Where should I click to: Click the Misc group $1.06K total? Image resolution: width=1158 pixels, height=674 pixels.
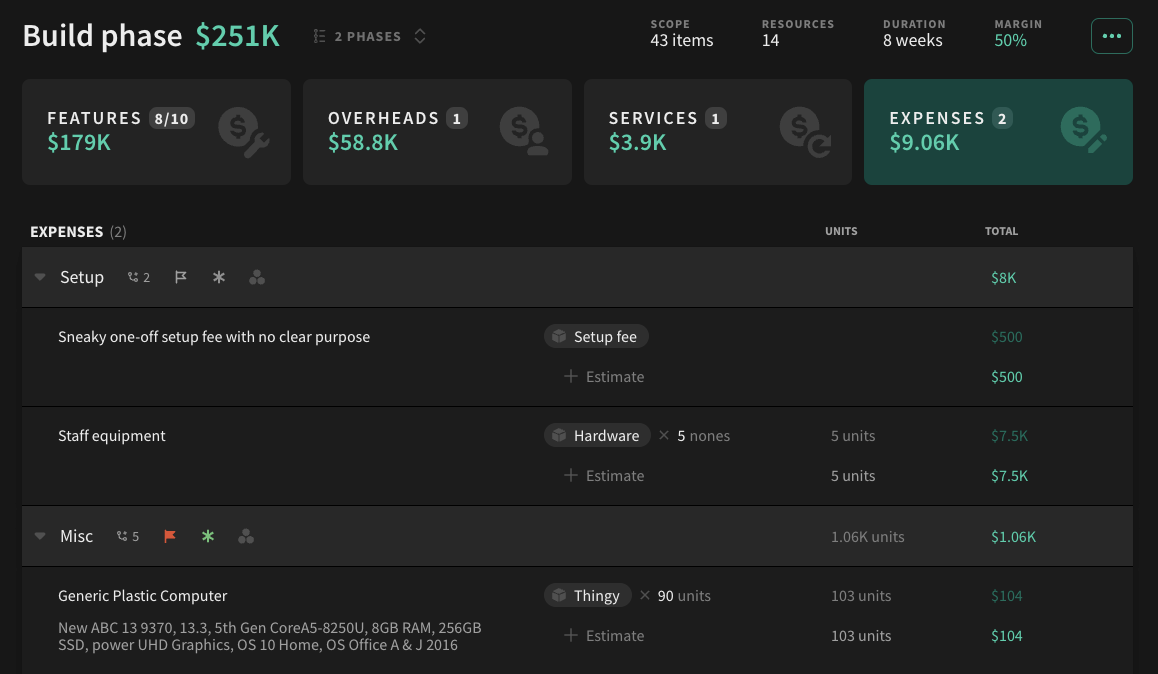point(1013,537)
